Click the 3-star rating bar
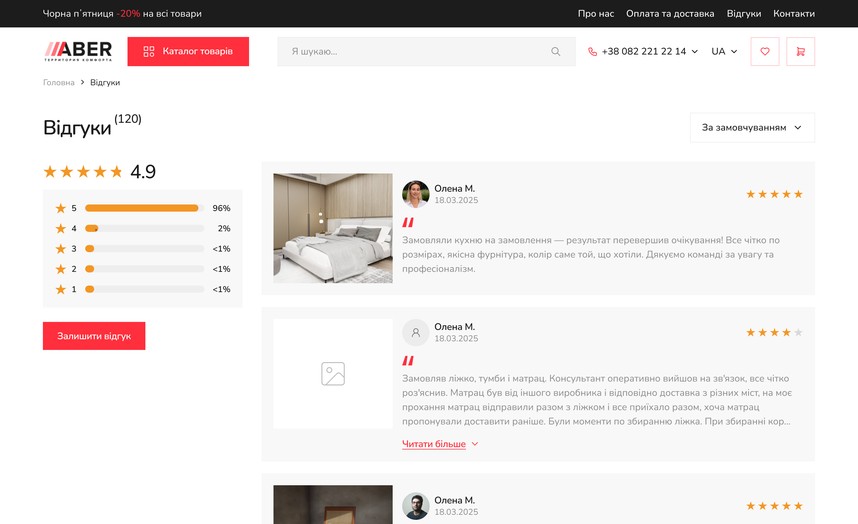Screen dimensions: 858x524 point(144,248)
